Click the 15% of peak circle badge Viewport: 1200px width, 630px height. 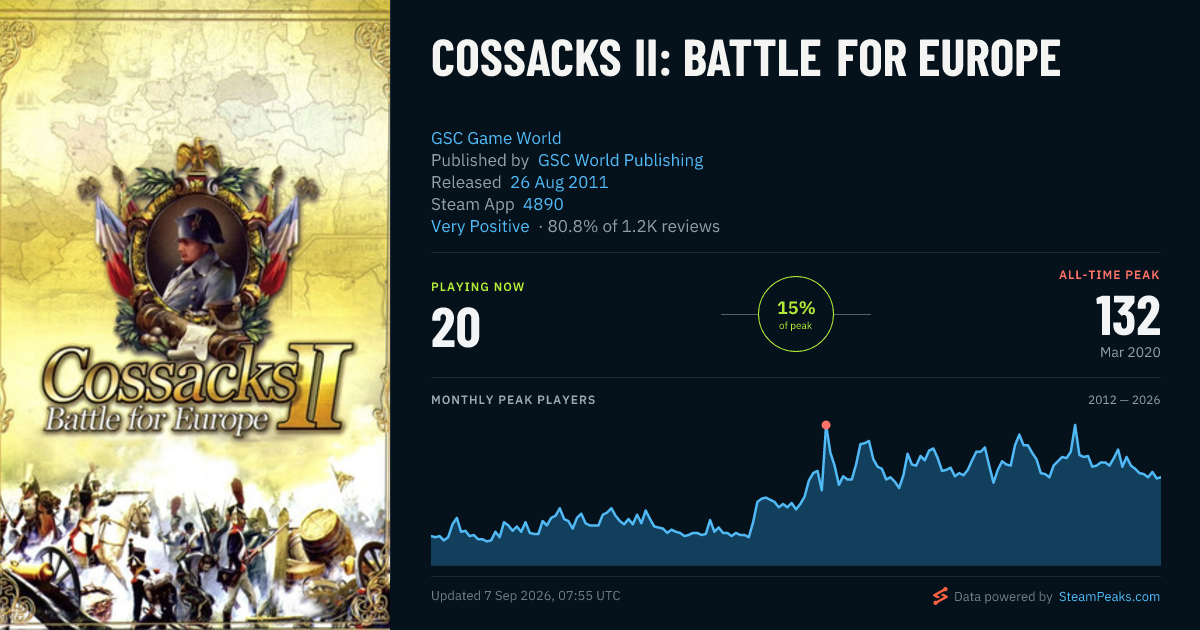(x=796, y=314)
